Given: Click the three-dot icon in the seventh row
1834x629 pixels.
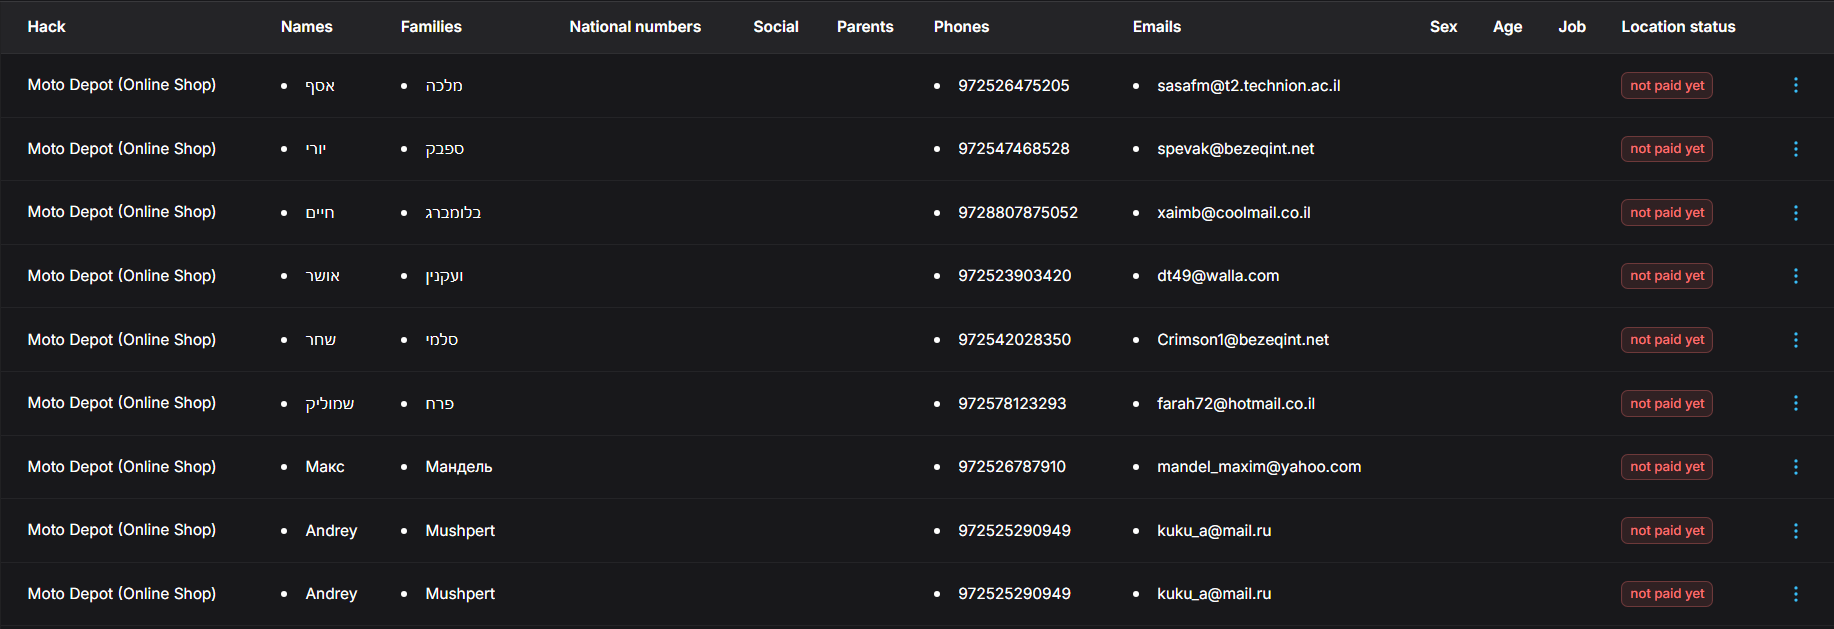Looking at the screenshot, I should [x=1795, y=467].
